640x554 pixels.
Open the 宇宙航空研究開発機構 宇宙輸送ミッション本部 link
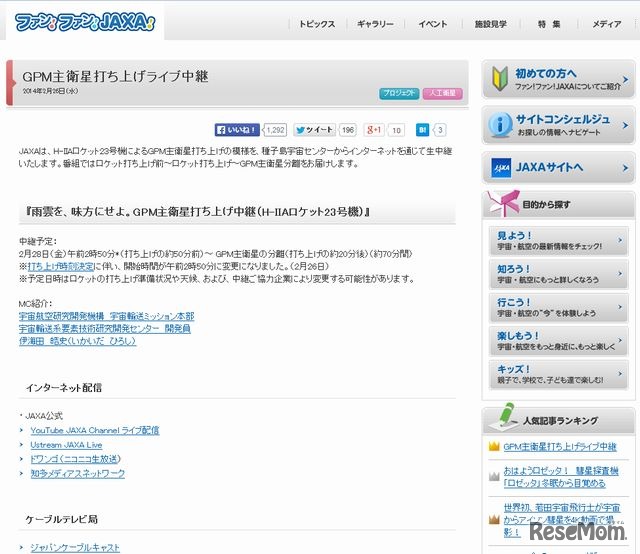point(107,316)
